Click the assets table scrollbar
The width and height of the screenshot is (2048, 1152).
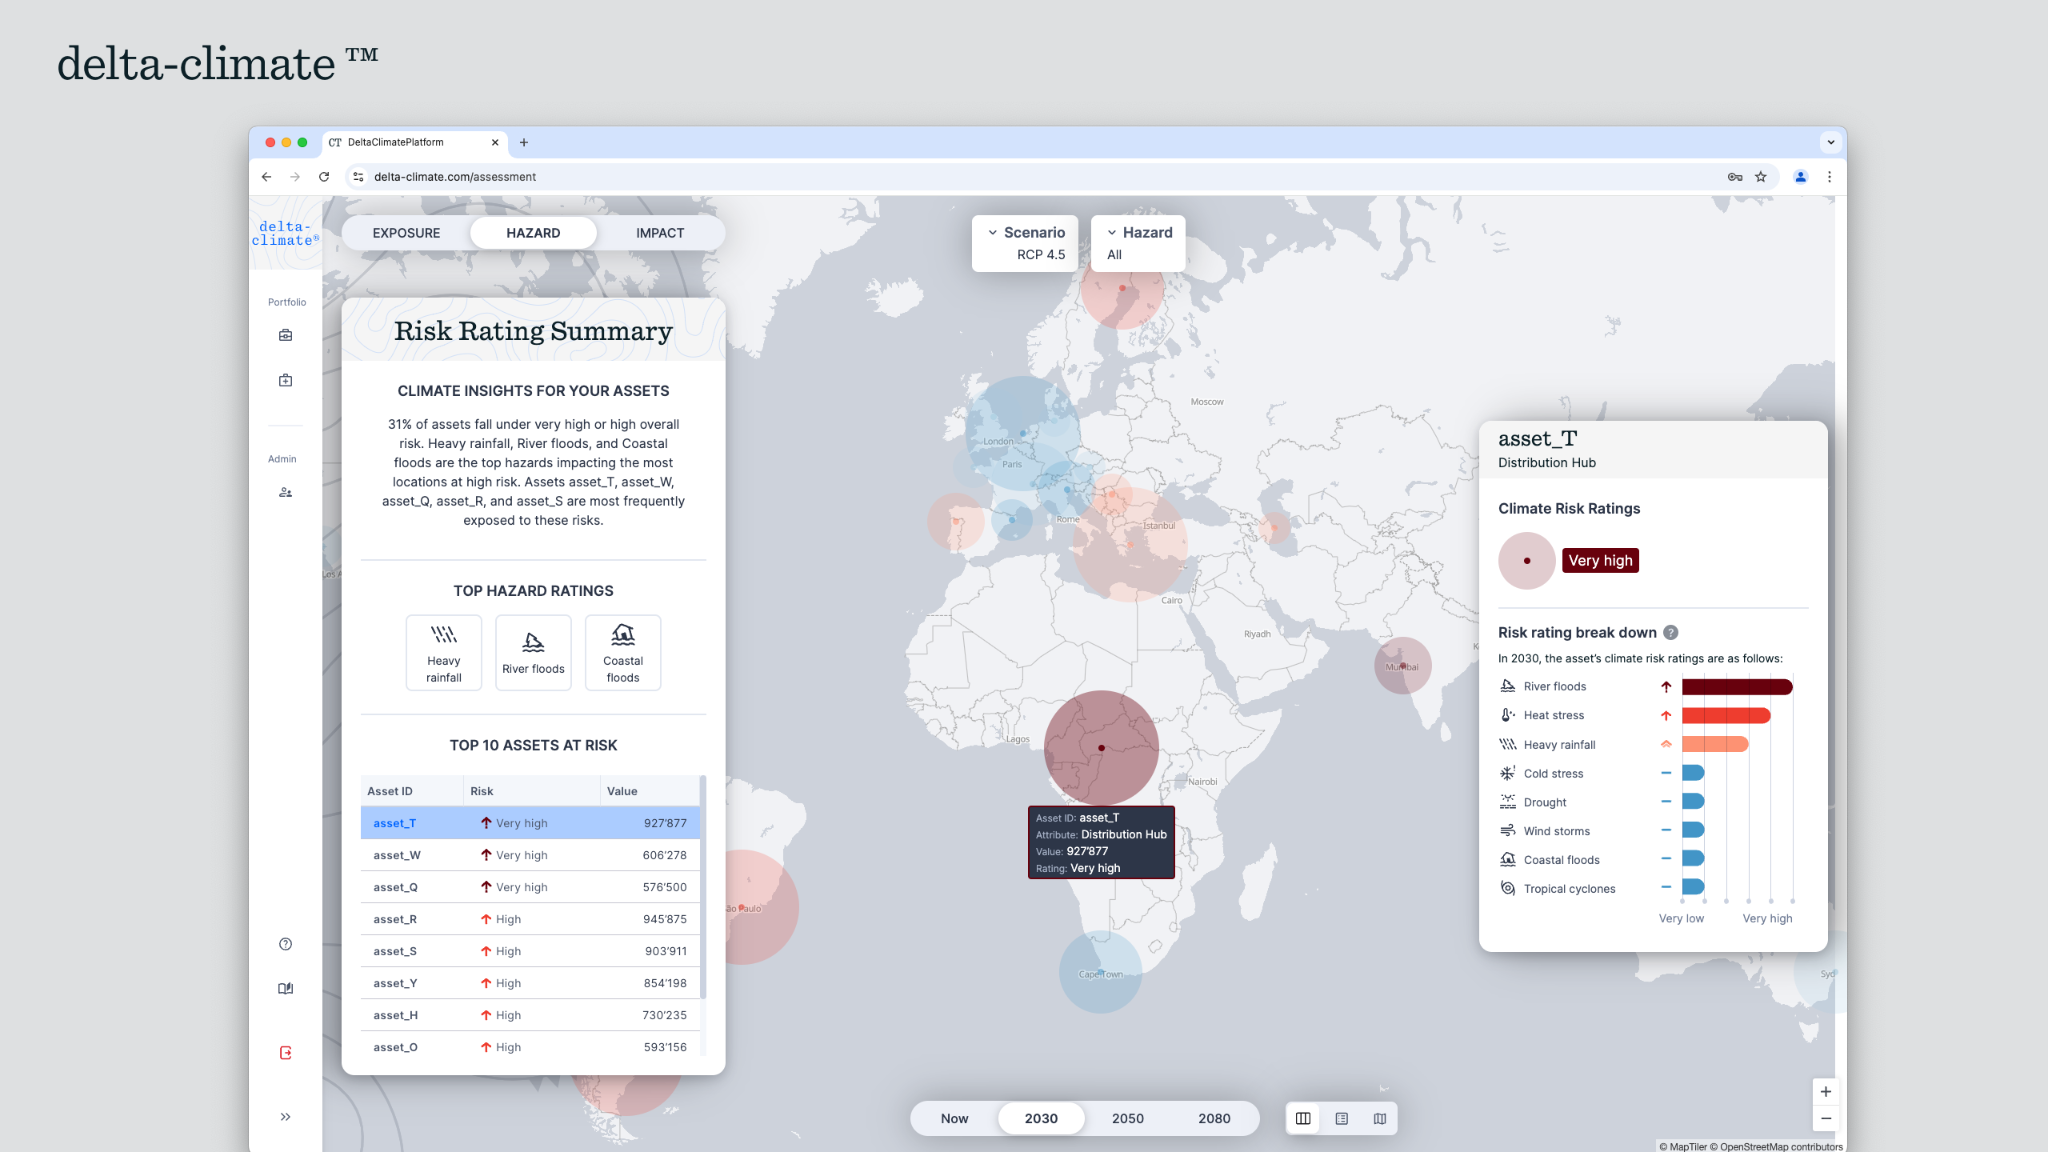(x=703, y=888)
